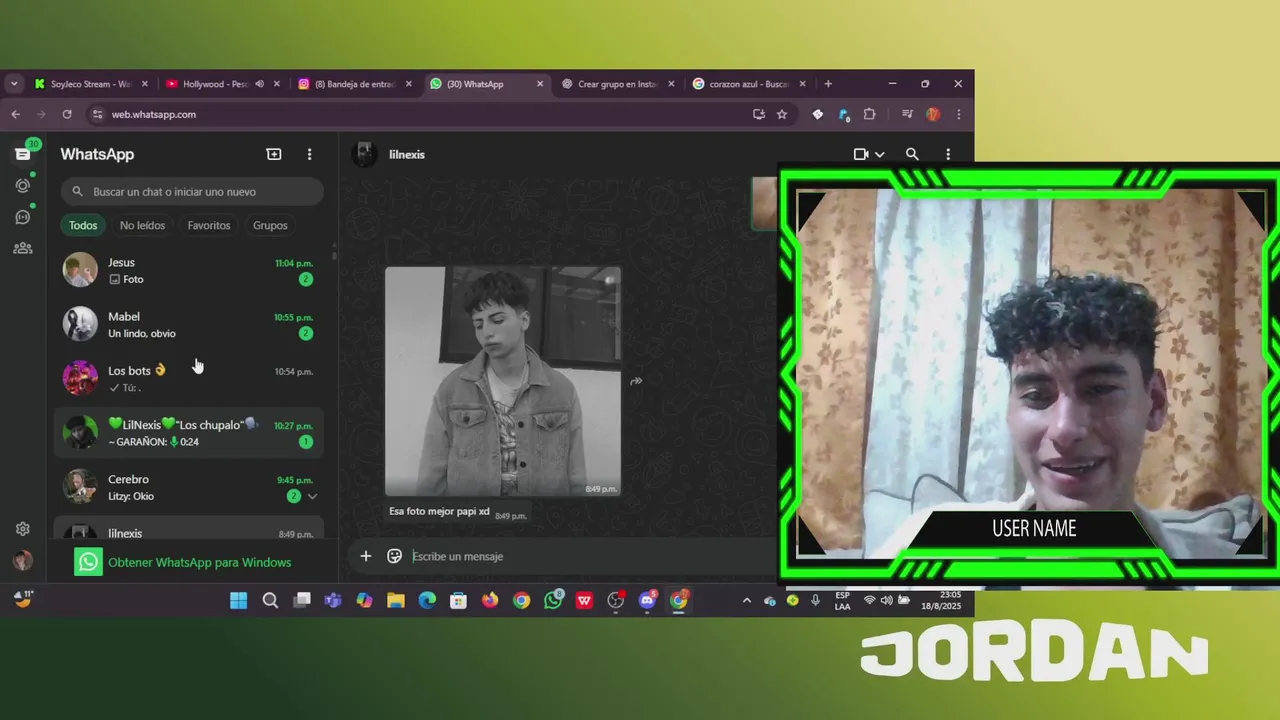
Task: Open Firefox from the taskbar
Action: coord(490,600)
